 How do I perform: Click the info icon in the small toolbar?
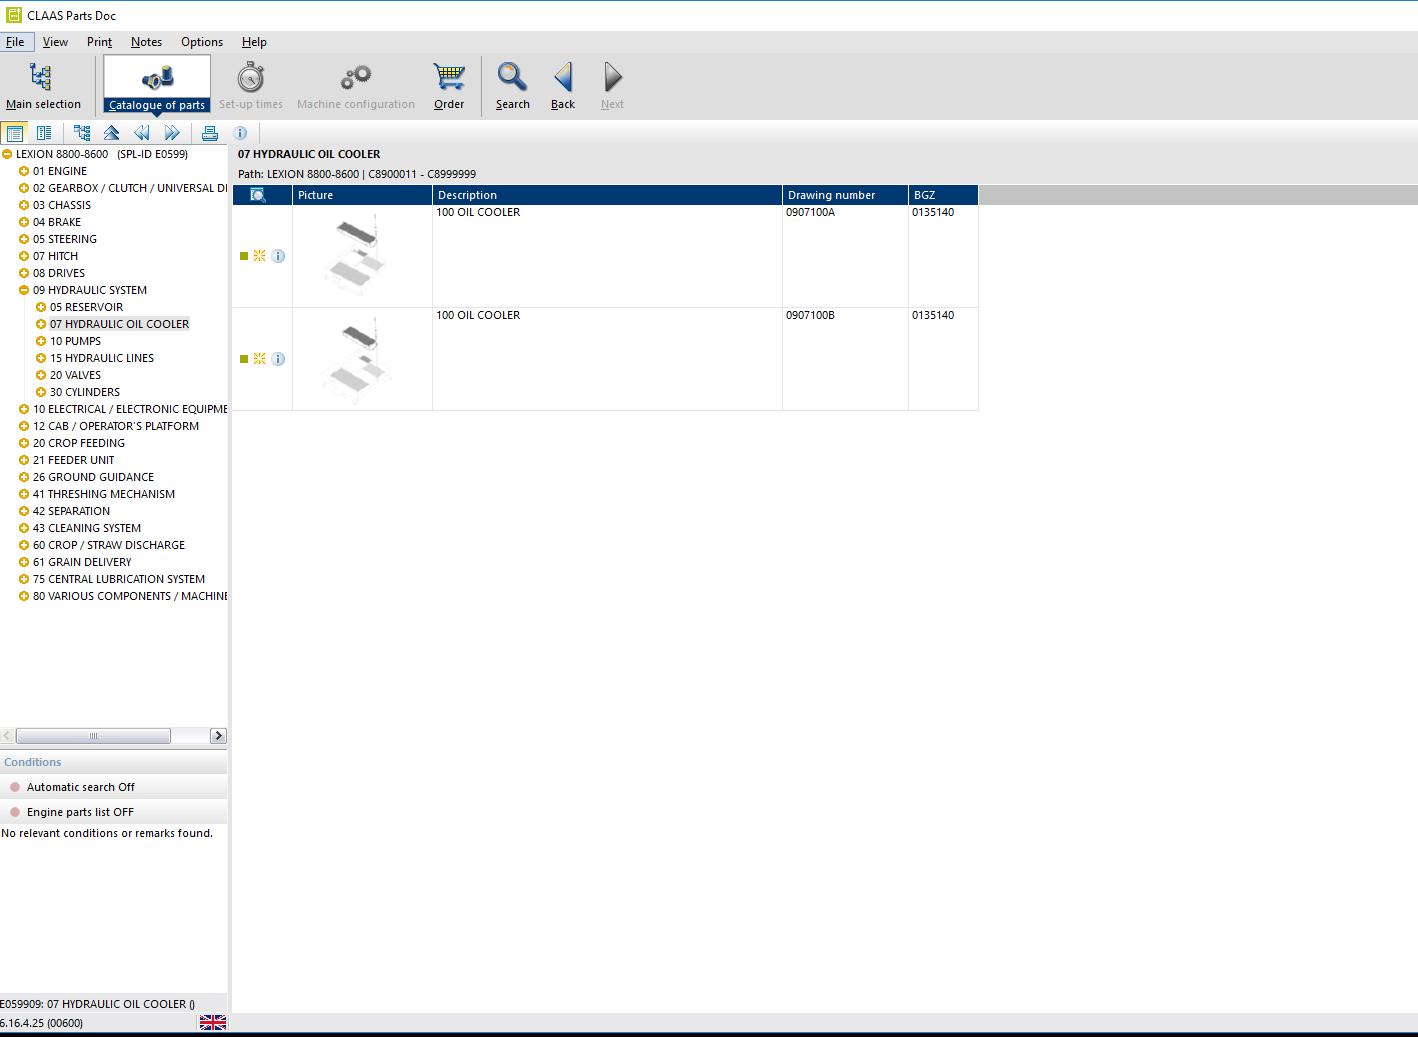[x=240, y=133]
